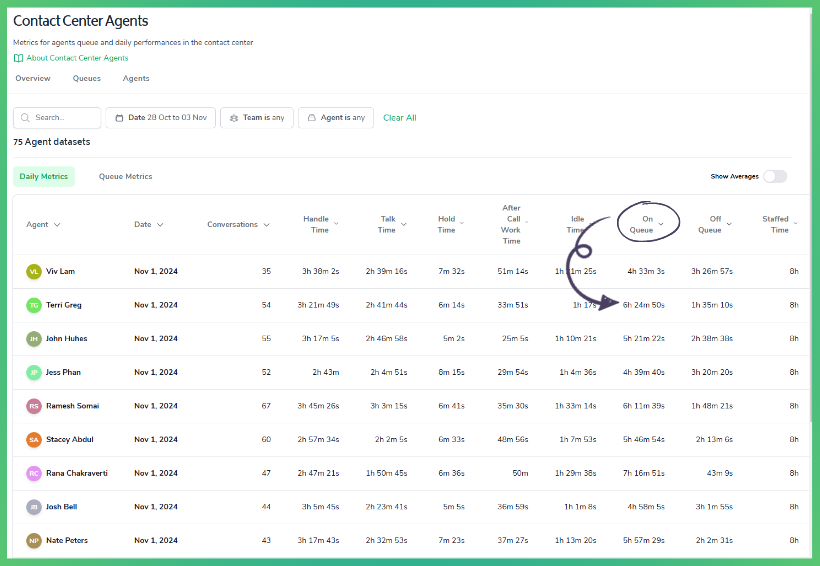820x566 pixels.
Task: Open the Hold Time column chevron
Action: click(x=462, y=223)
